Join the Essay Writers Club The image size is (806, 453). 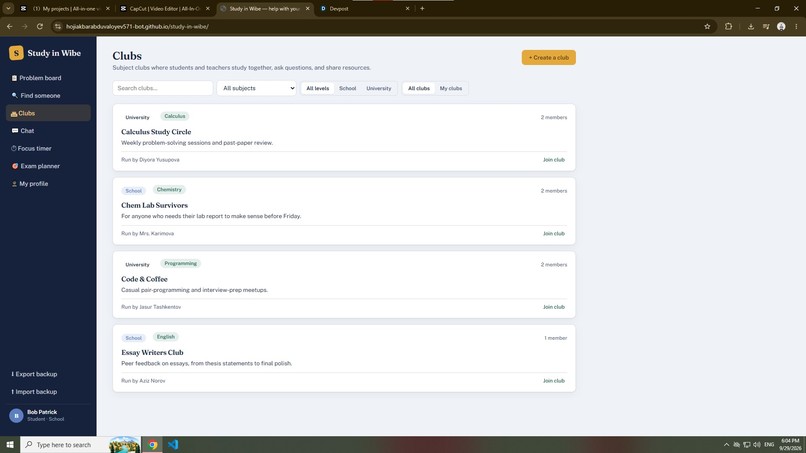554,381
